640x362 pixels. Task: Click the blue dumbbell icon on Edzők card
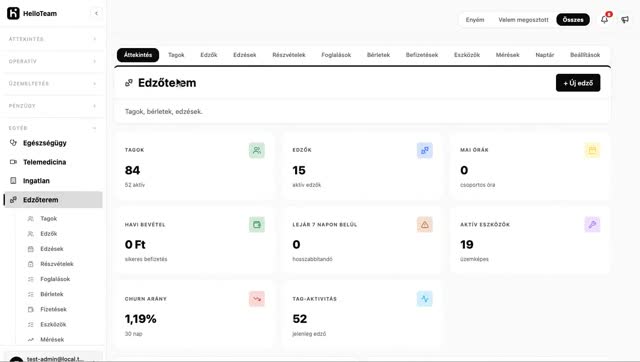point(424,150)
